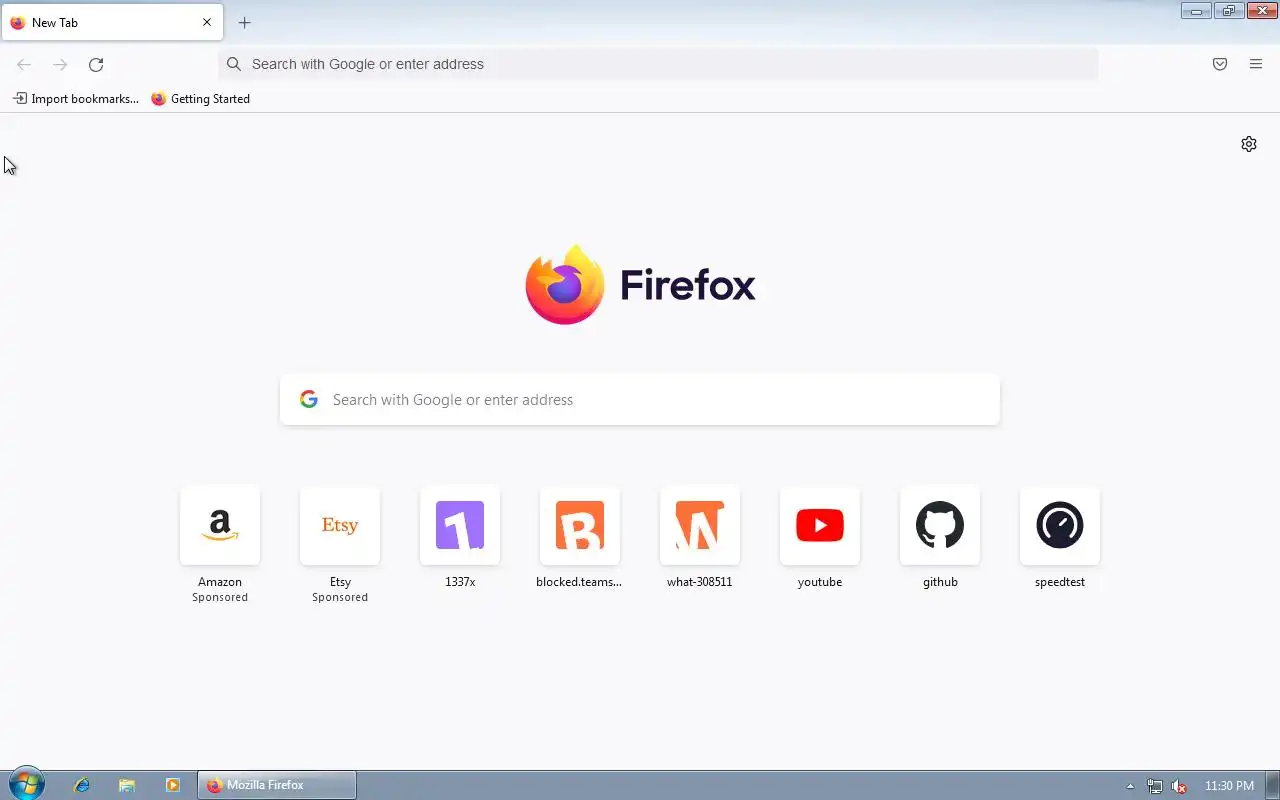This screenshot has width=1280, height=800.
Task: Open the 1337x shortcut tile
Action: pyautogui.click(x=460, y=537)
